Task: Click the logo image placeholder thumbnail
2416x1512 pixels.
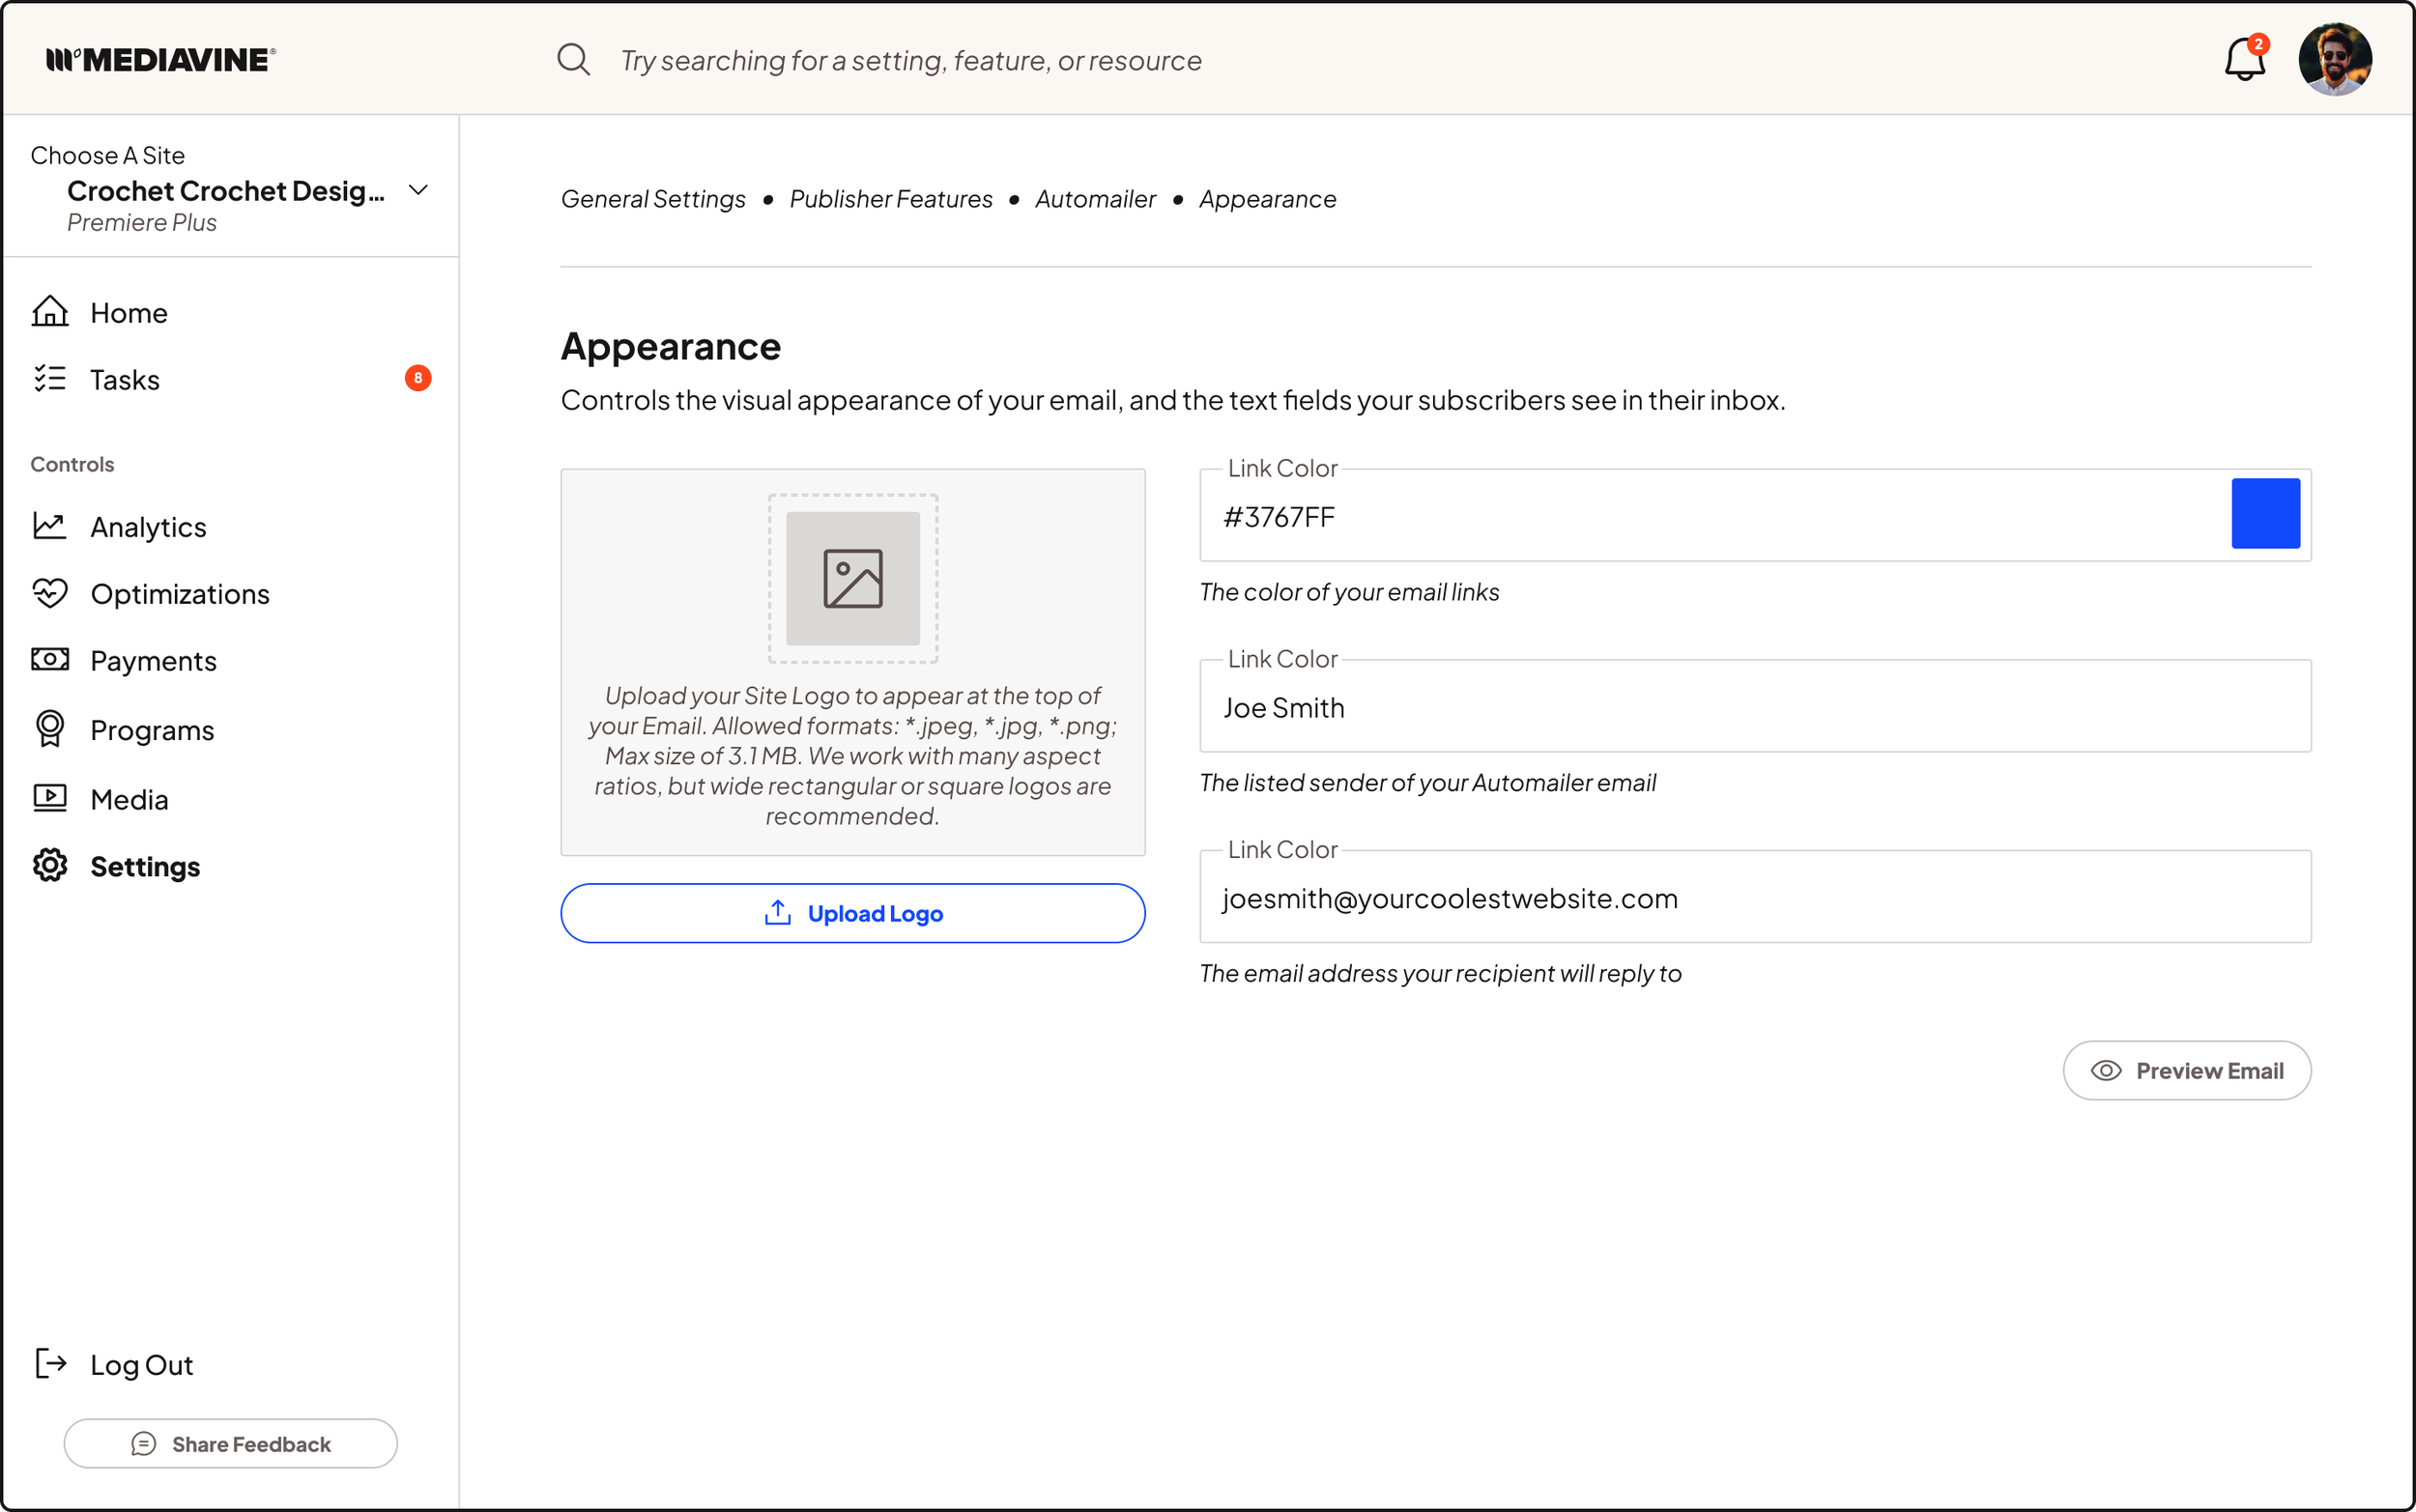Action: click(852, 579)
